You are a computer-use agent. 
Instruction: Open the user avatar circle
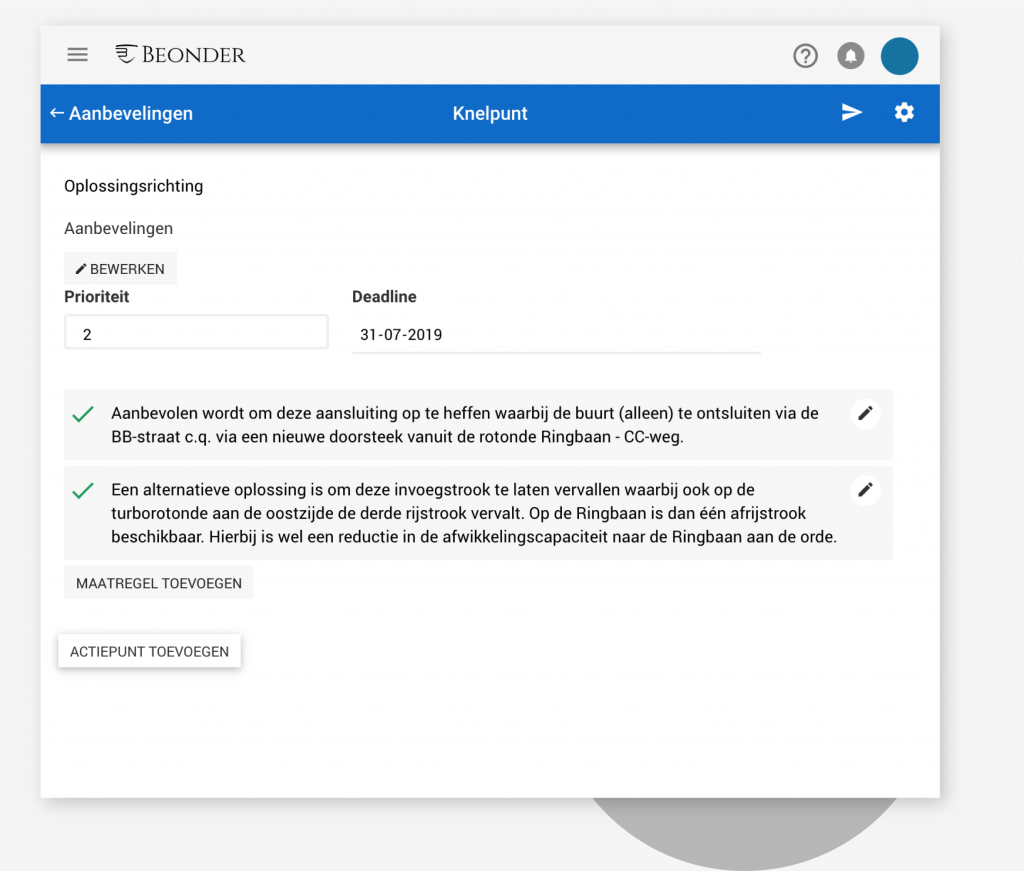click(899, 56)
